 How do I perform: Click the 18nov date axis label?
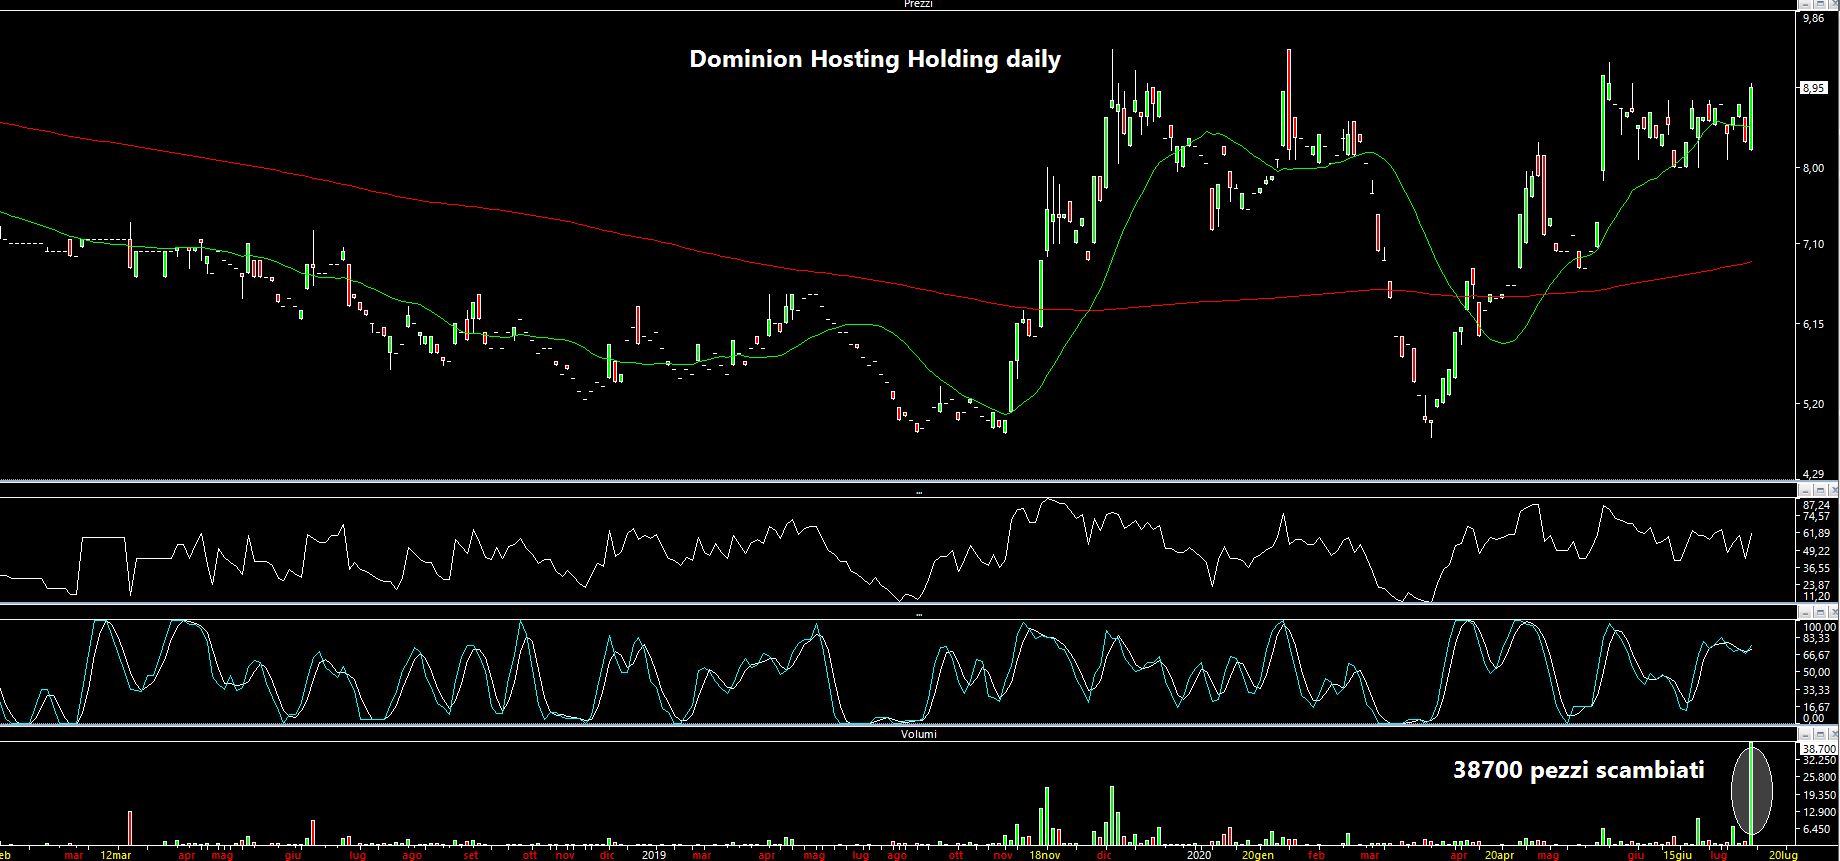[1045, 855]
